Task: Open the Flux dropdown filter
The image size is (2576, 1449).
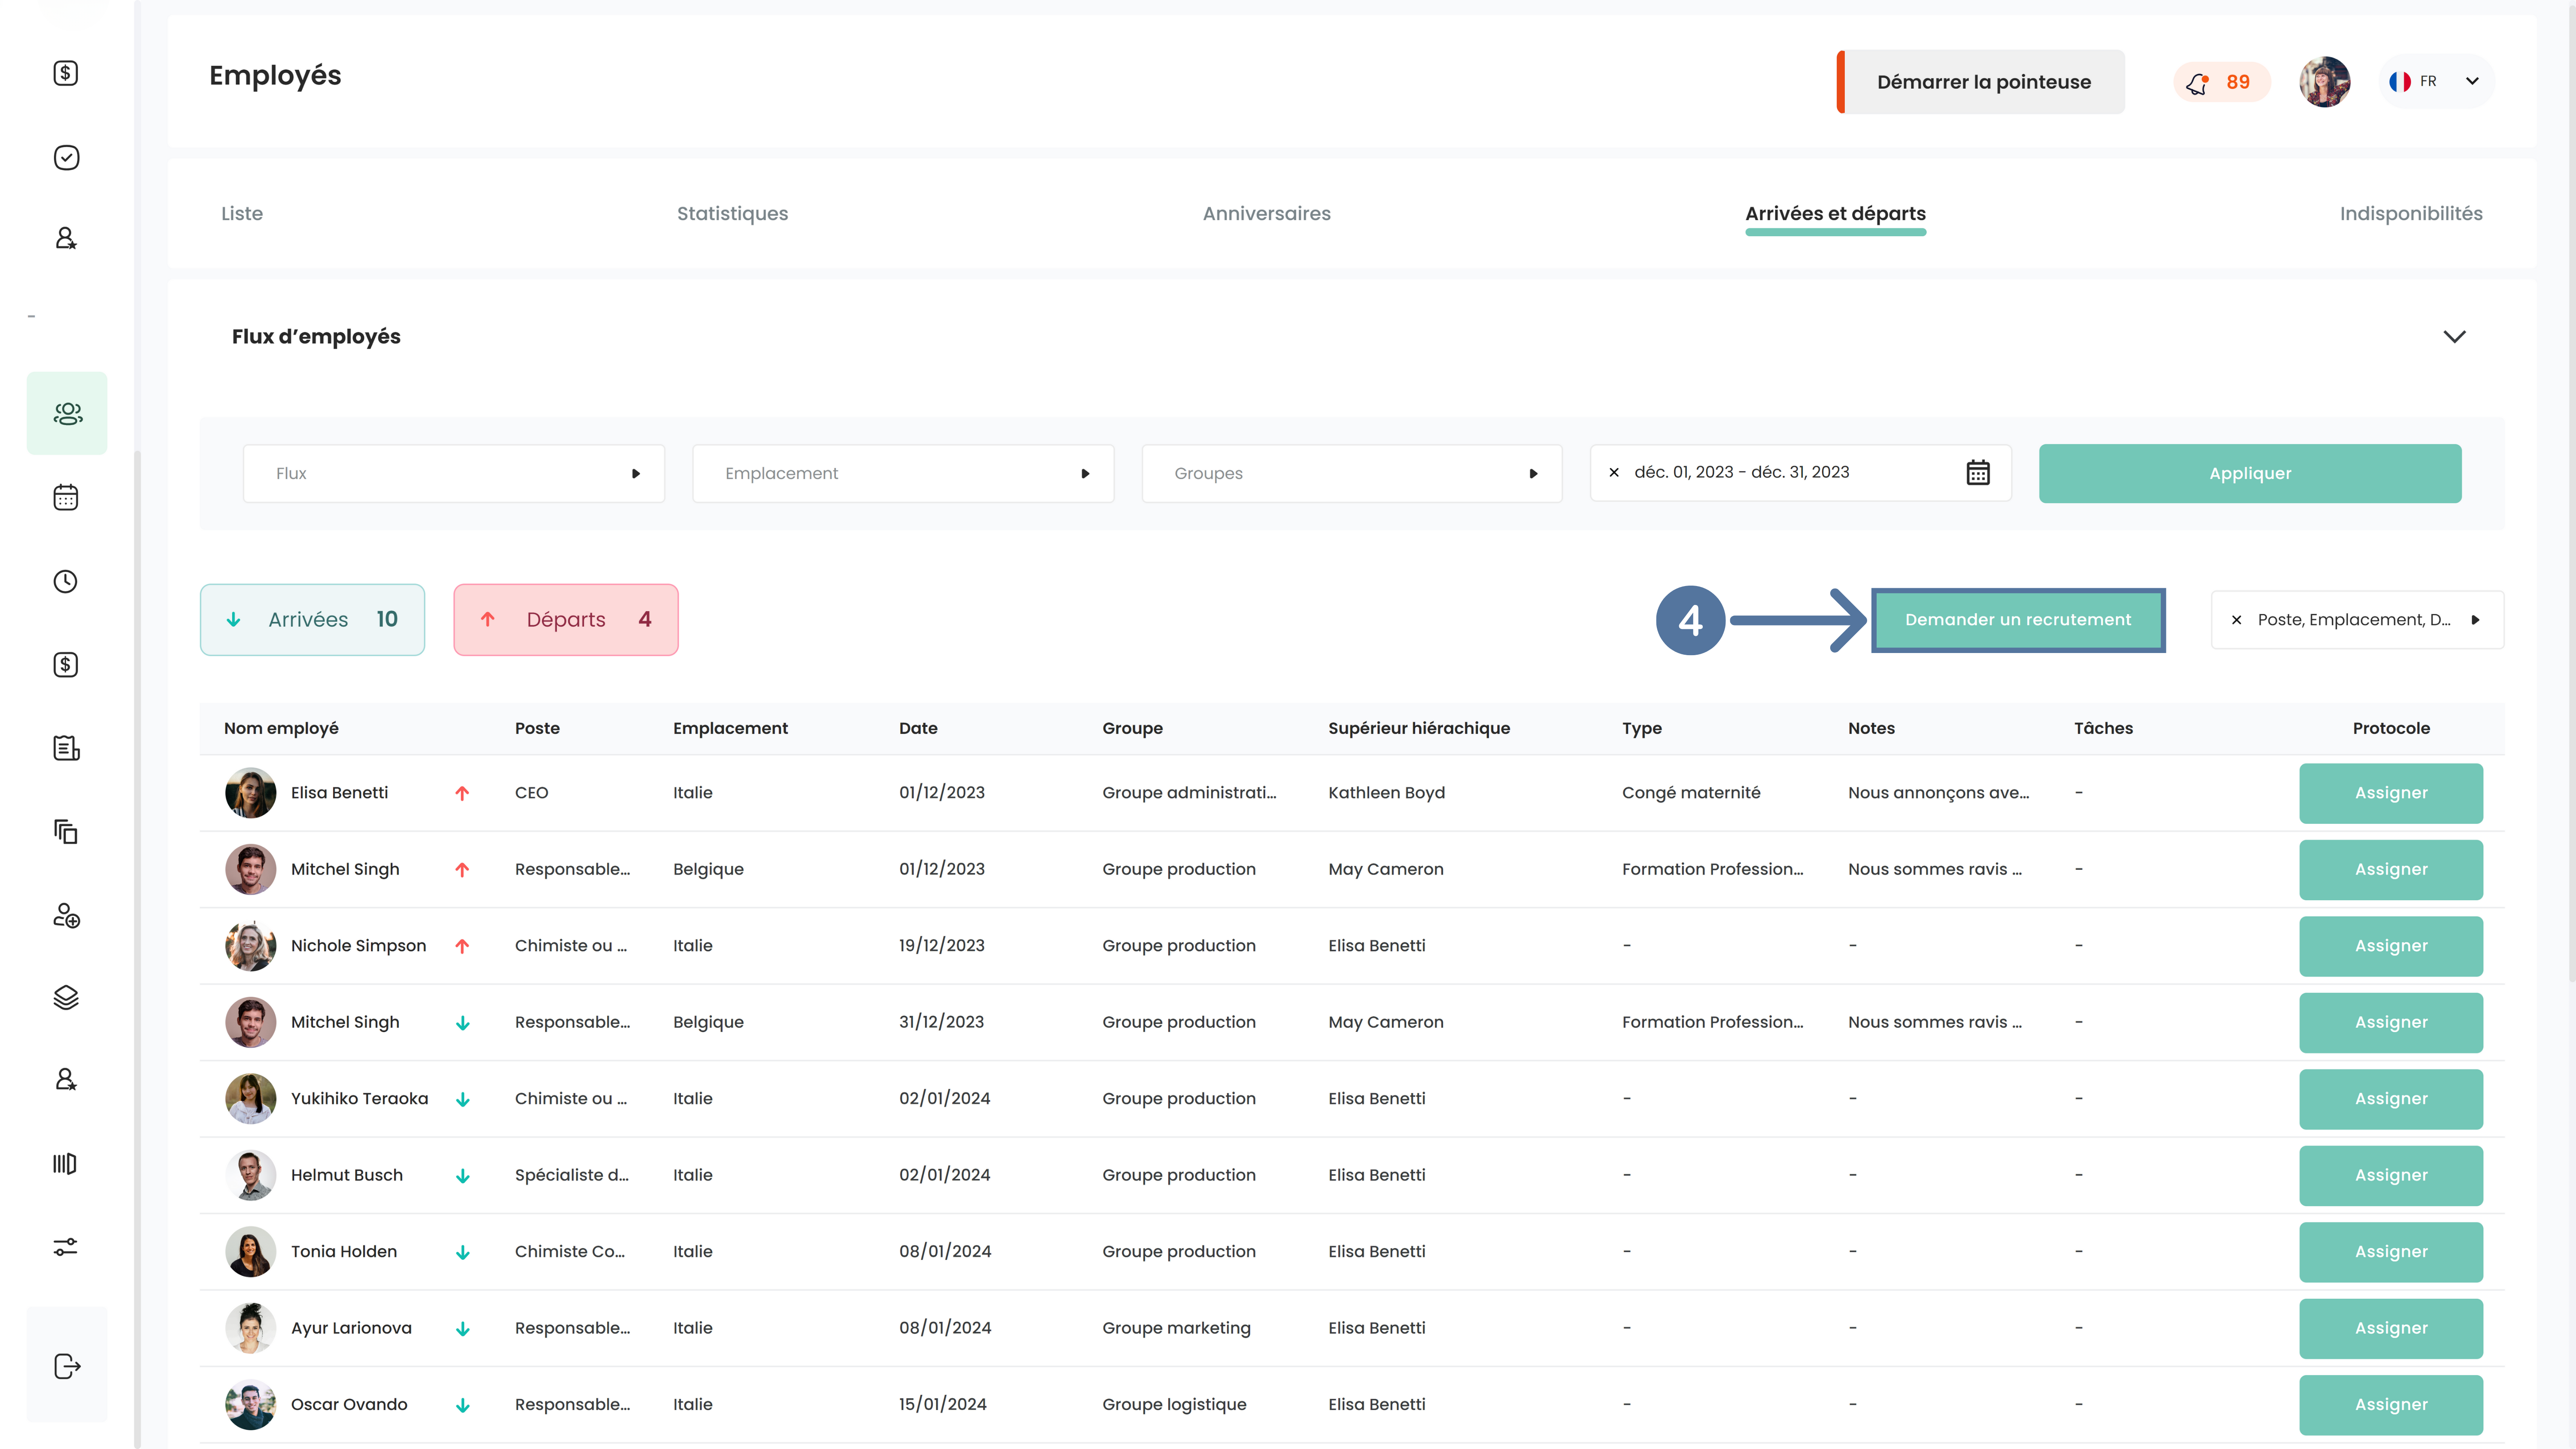Action: pyautogui.click(x=454, y=473)
